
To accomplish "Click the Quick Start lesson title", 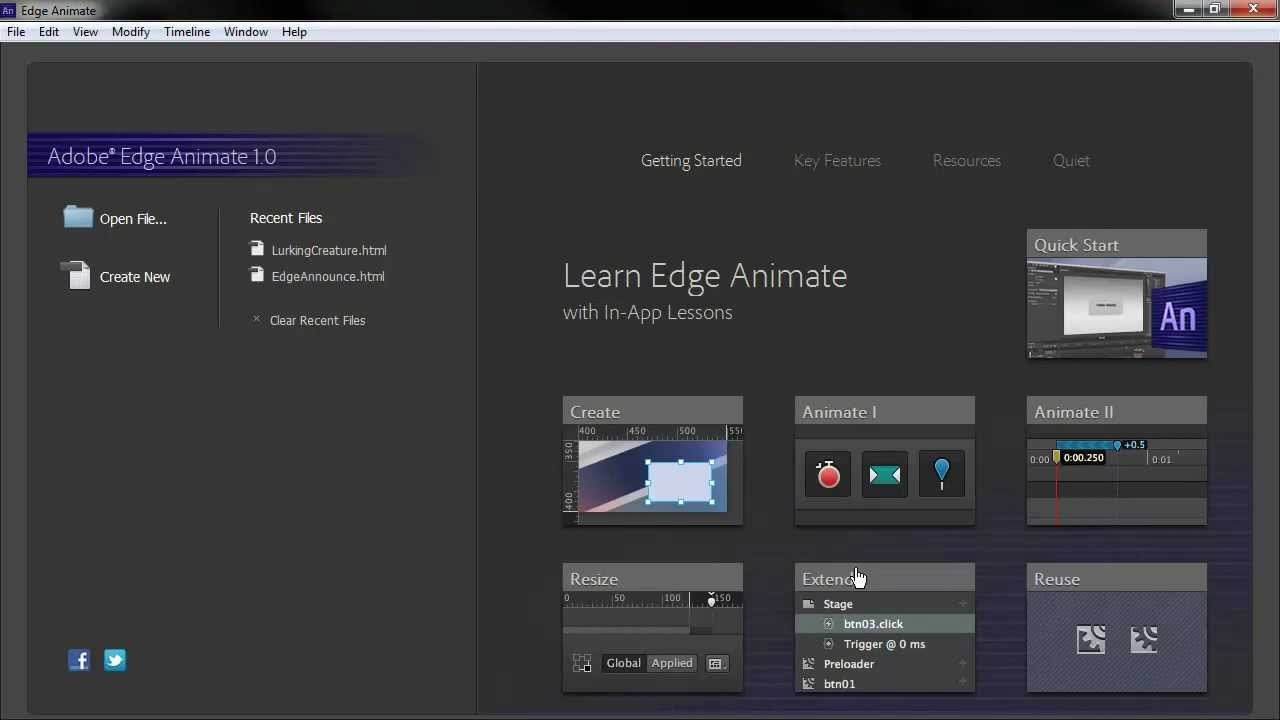I will [x=1076, y=245].
